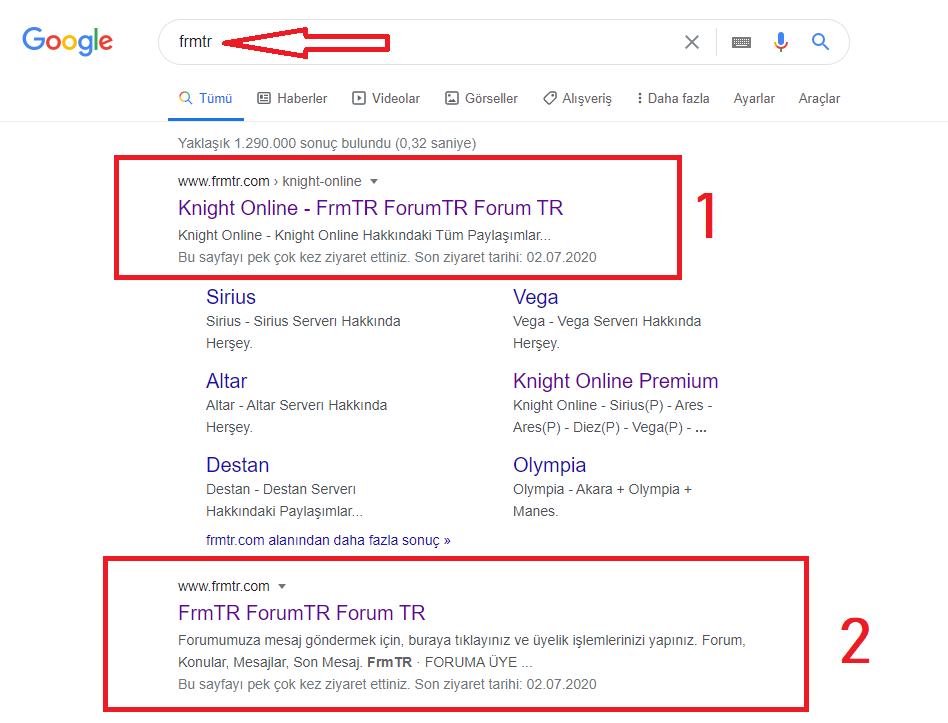This screenshot has width=948, height=723.
Task: Select the Tümü tab
Action: pos(206,99)
